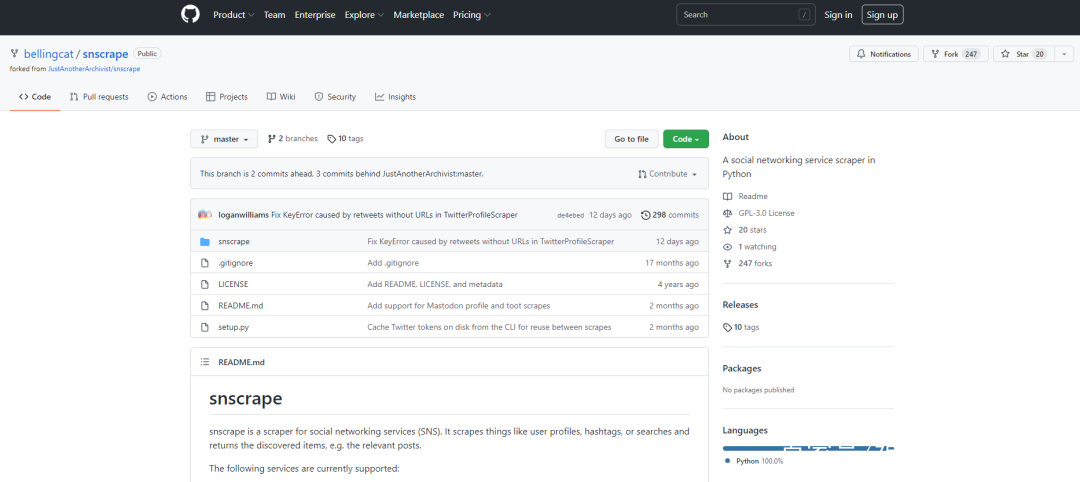
Task: Open the Team page
Action: (x=274, y=14)
